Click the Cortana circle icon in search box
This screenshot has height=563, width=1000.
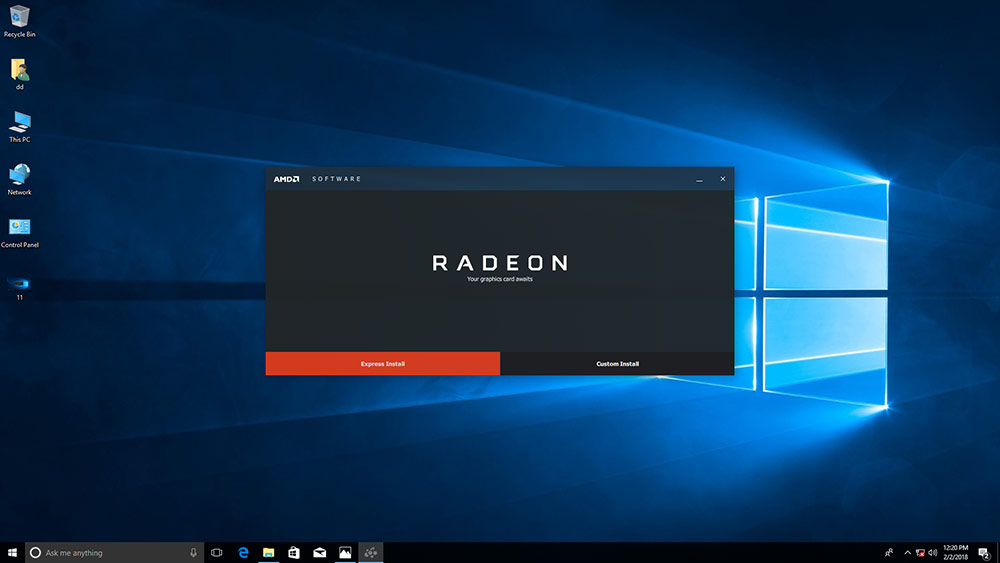[35, 553]
